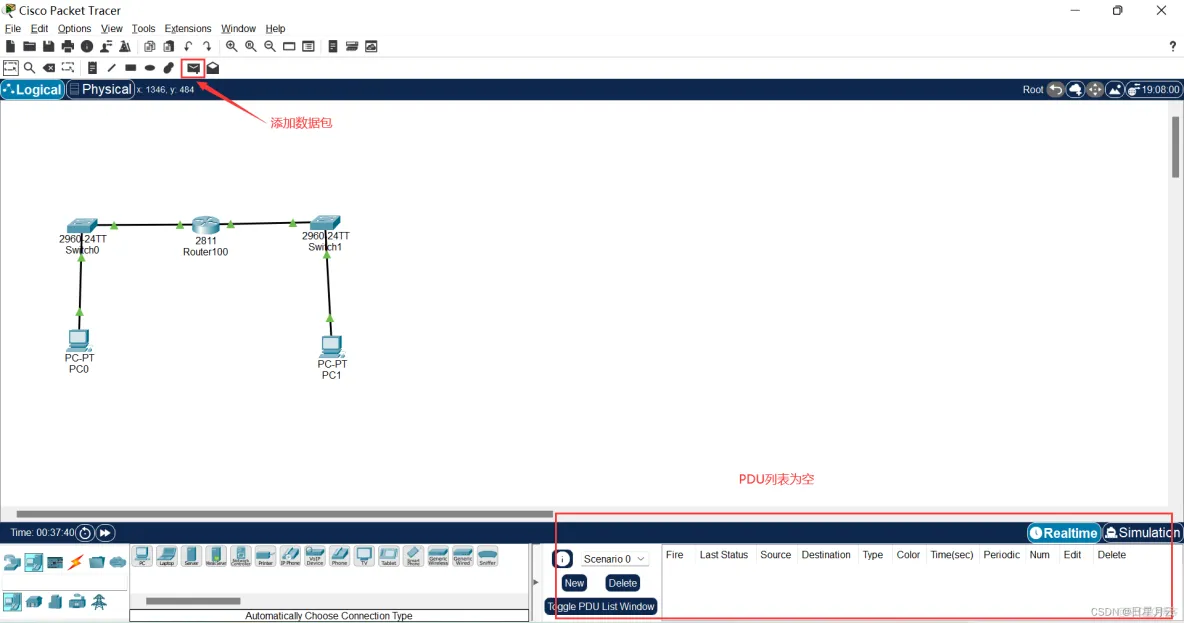This screenshot has width=1184, height=623.
Task: Click the scenario info 'i' button
Action: tap(562, 560)
